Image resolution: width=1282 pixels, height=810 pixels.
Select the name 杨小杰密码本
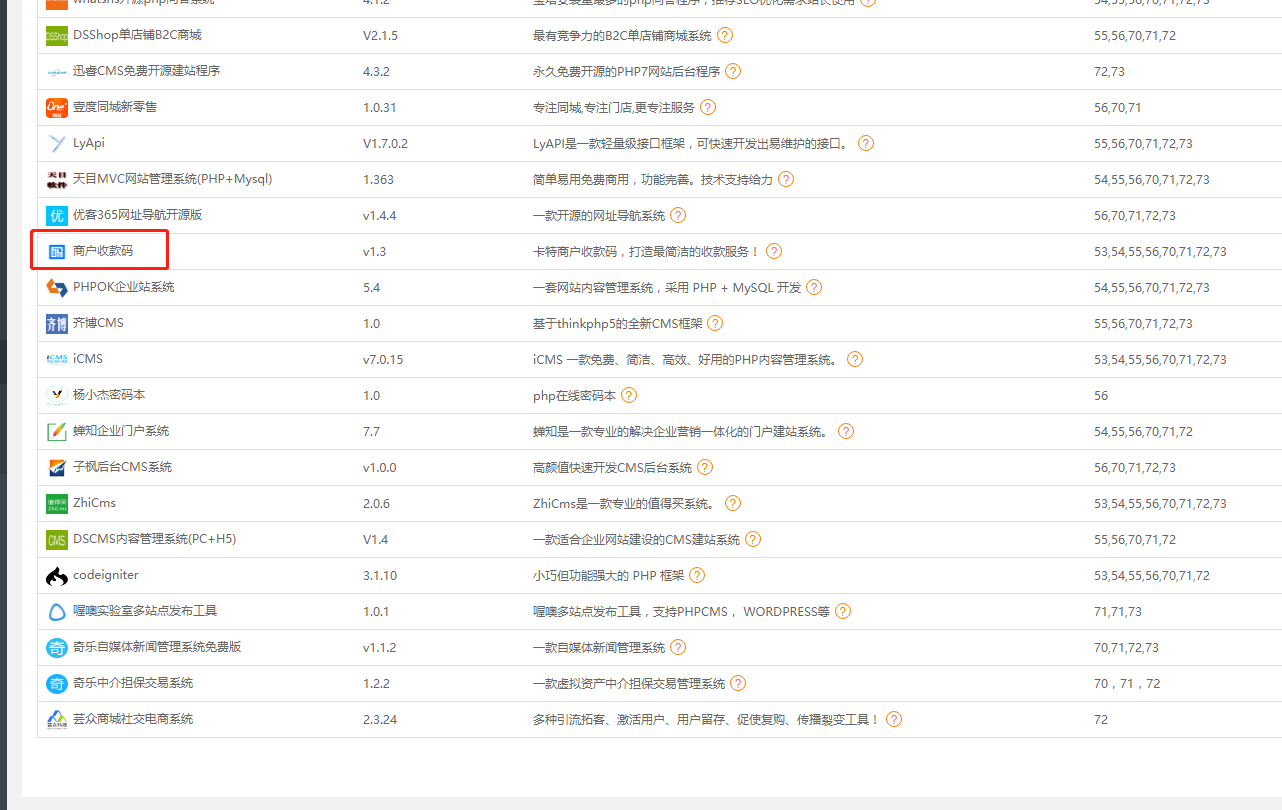pos(109,395)
